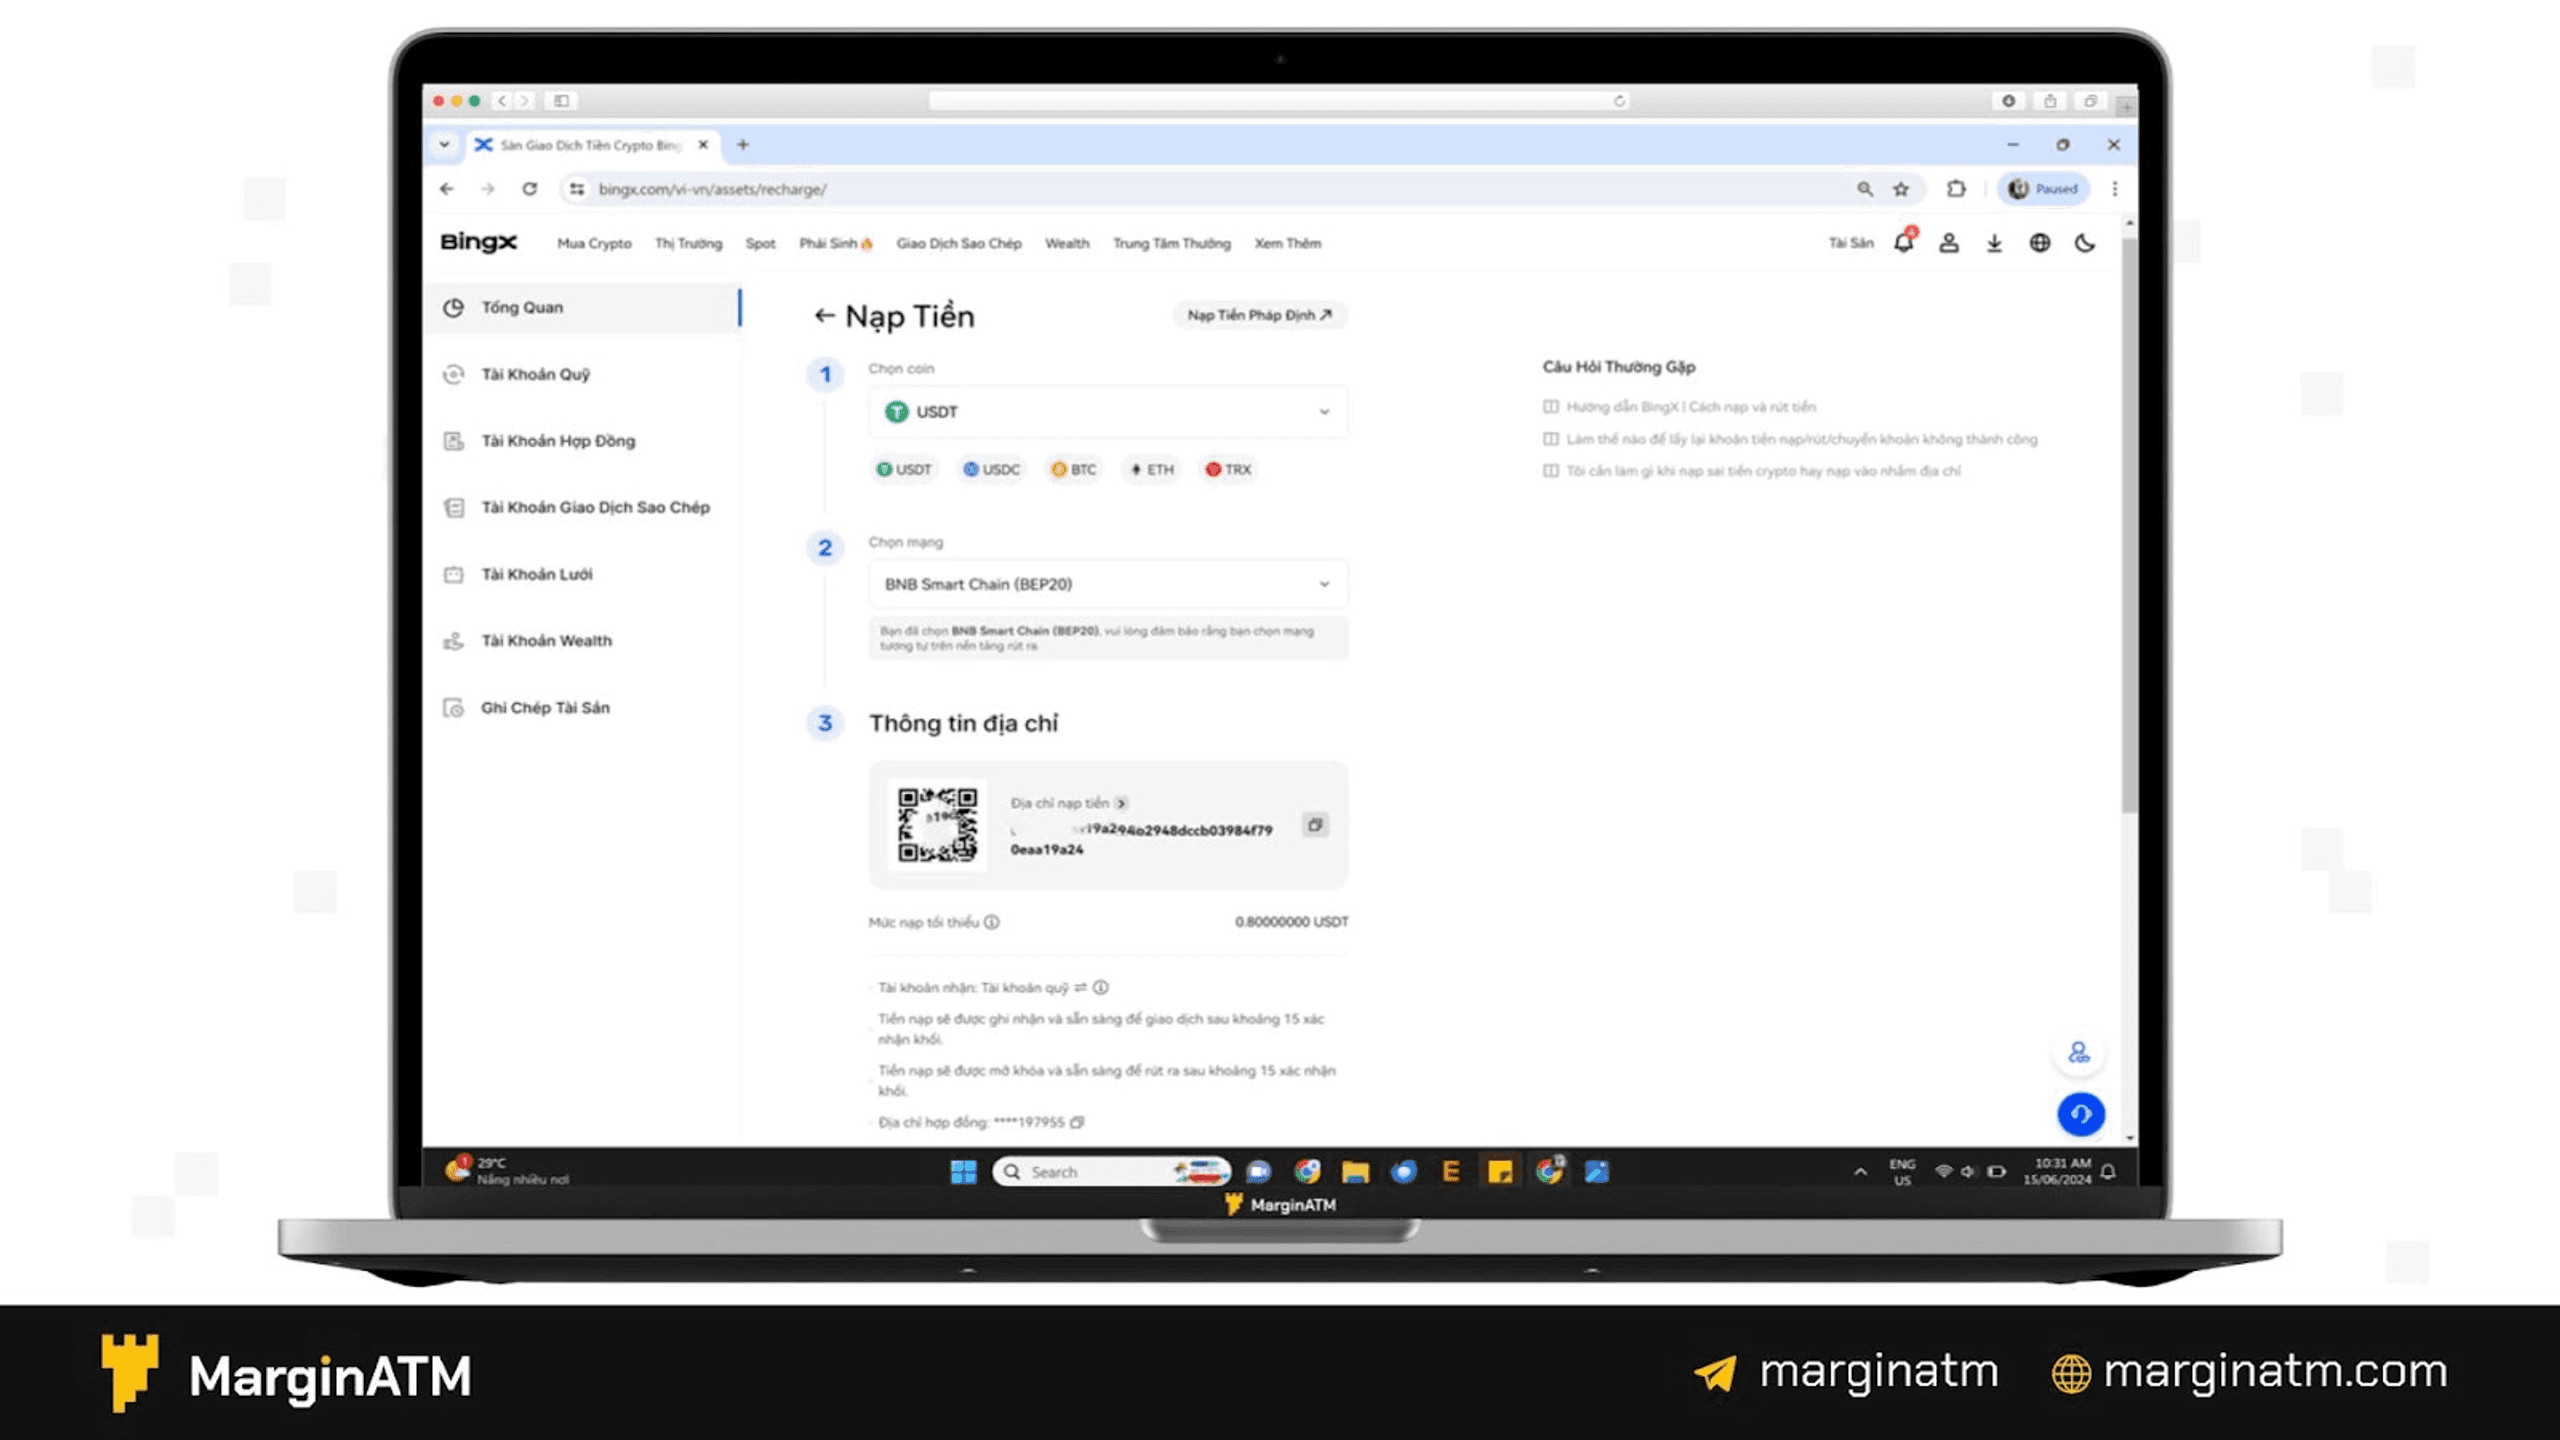The width and height of the screenshot is (2560, 1440).
Task: Click the download app icon
Action: pyautogui.click(x=1994, y=243)
